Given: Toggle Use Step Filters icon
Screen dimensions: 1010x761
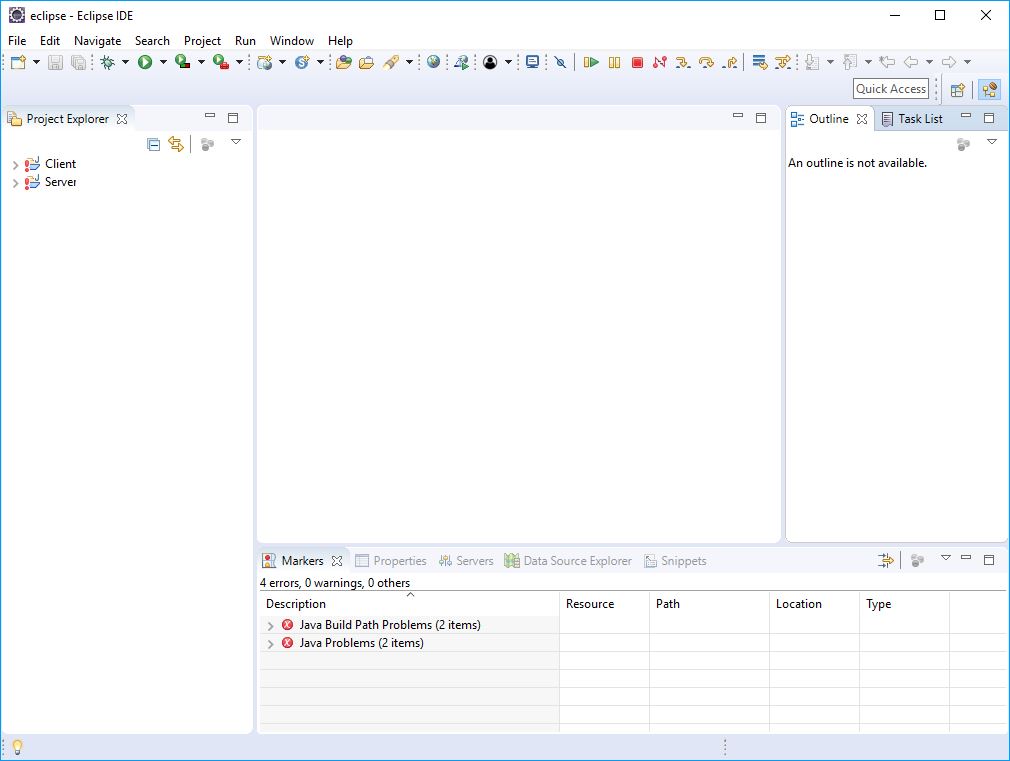Looking at the screenshot, I should pyautogui.click(x=783, y=62).
